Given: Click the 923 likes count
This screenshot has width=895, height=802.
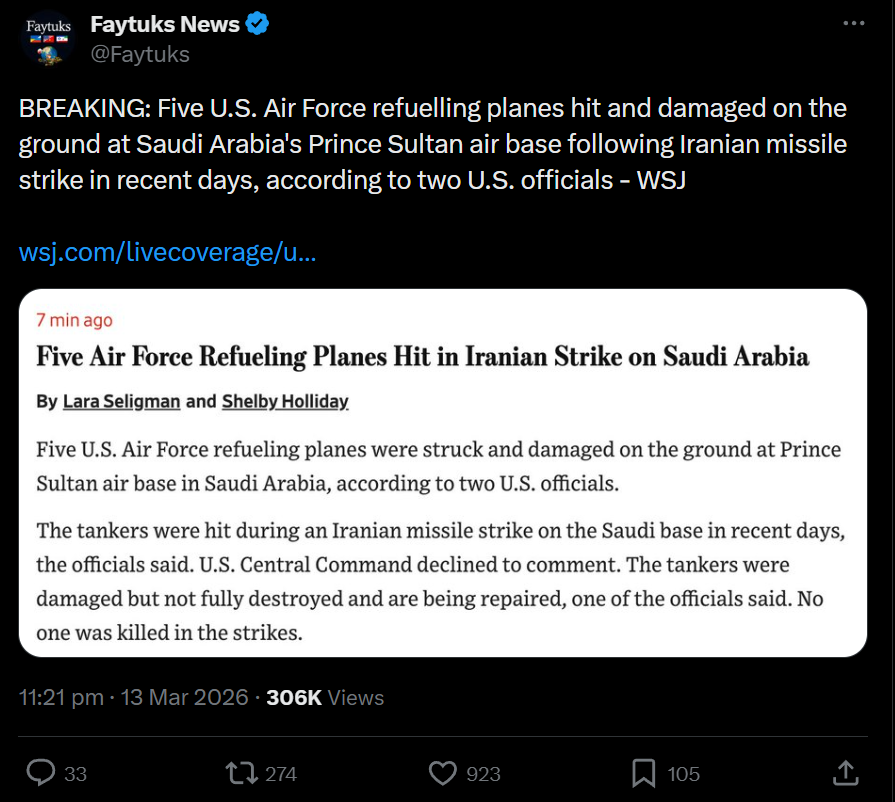Looking at the screenshot, I should 483,774.
